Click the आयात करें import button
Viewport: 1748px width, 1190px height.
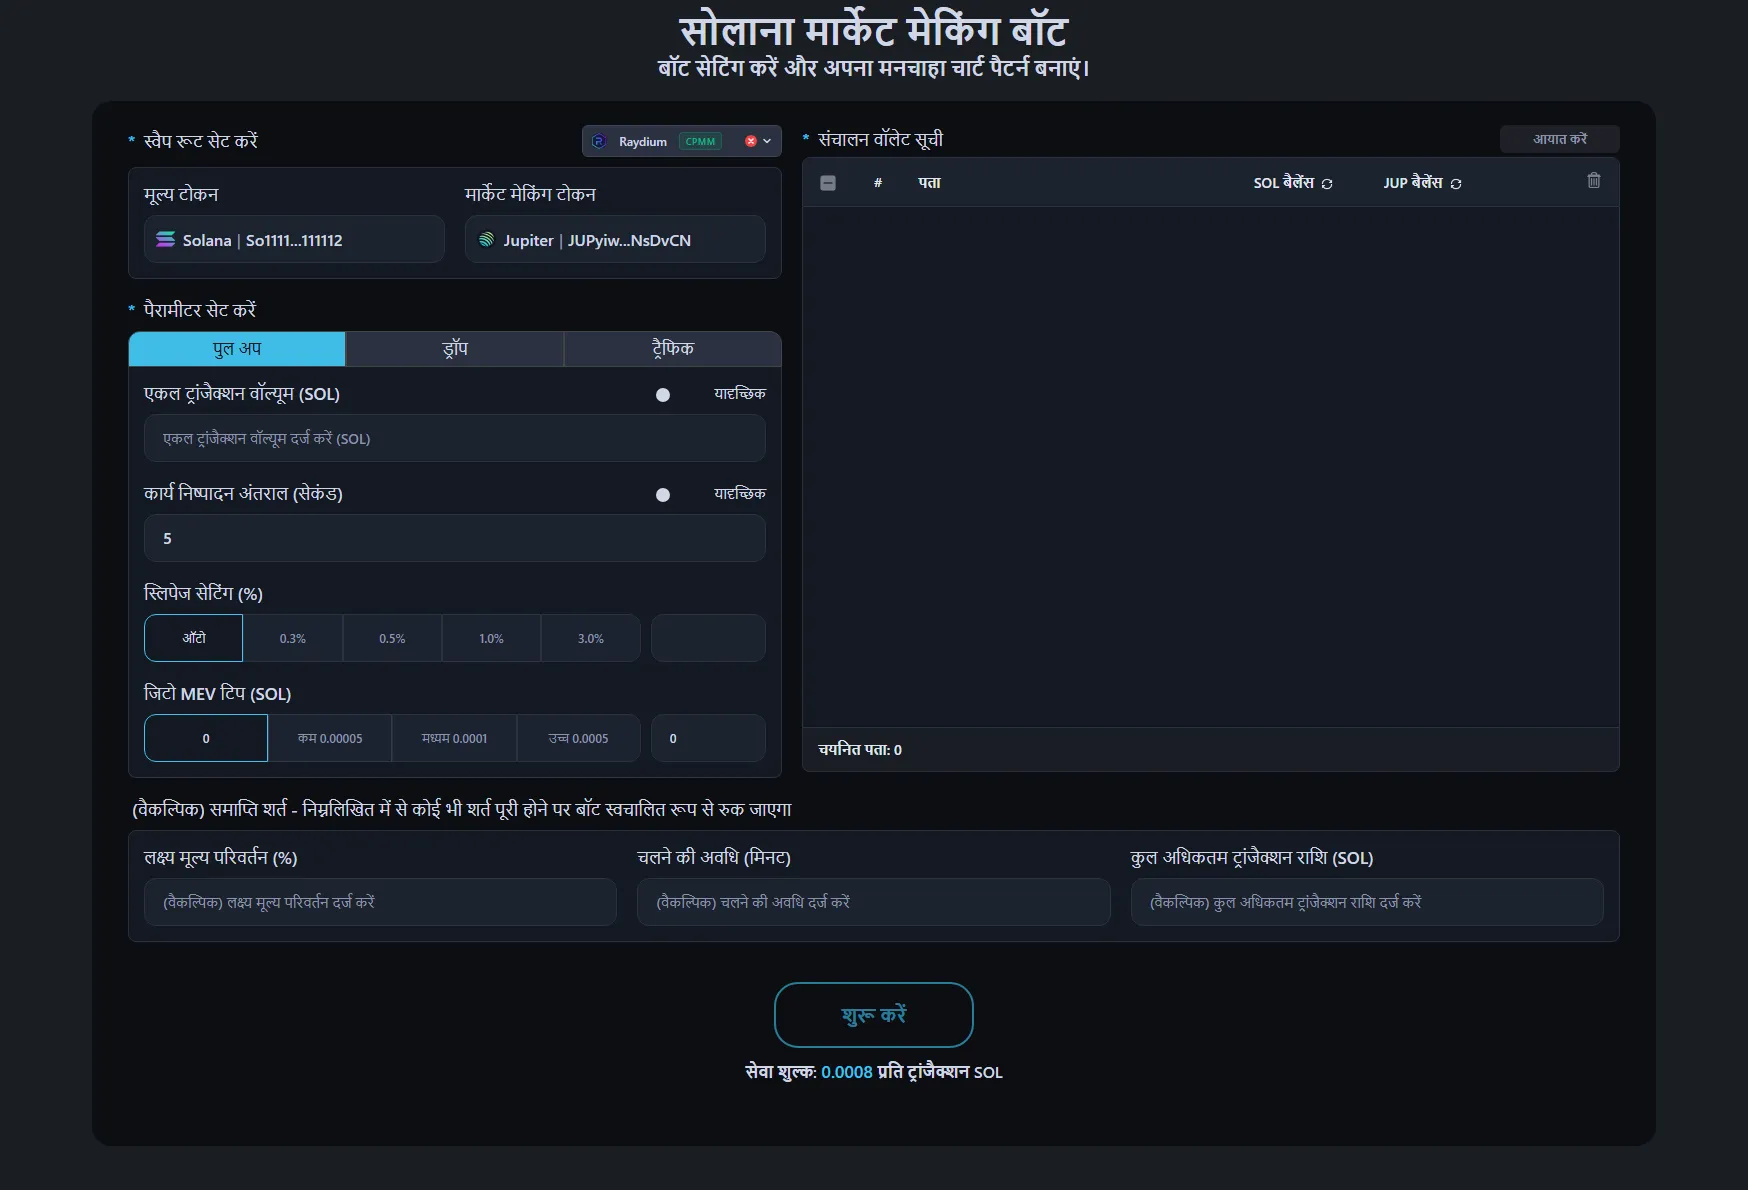[x=1559, y=139]
